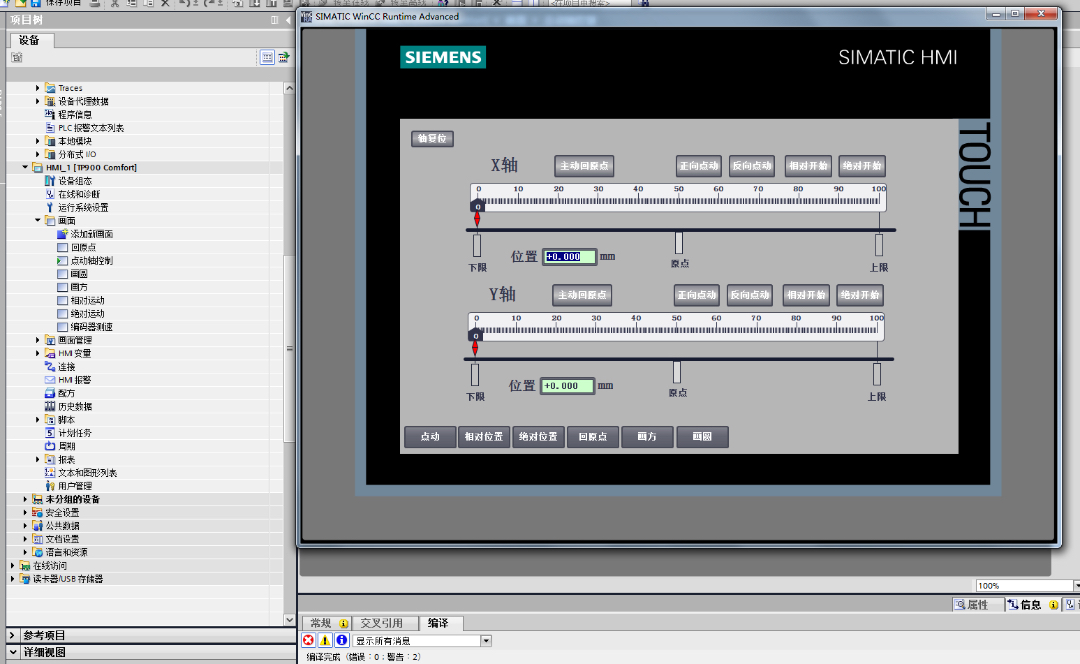Click 设备组态 device configuration icon
This screenshot has height=664, width=1080.
[x=50, y=180]
